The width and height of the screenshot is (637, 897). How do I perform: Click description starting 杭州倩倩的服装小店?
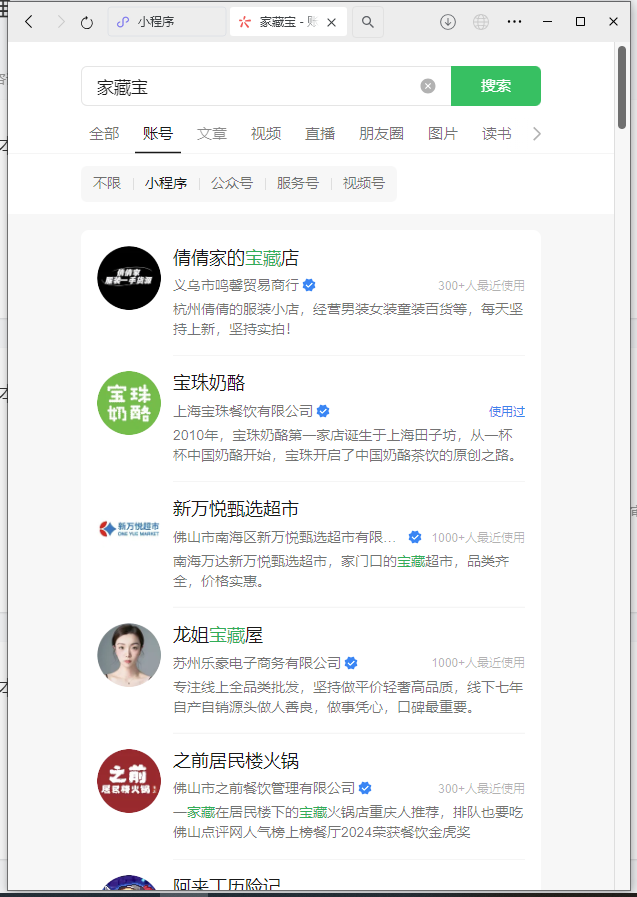(348, 319)
